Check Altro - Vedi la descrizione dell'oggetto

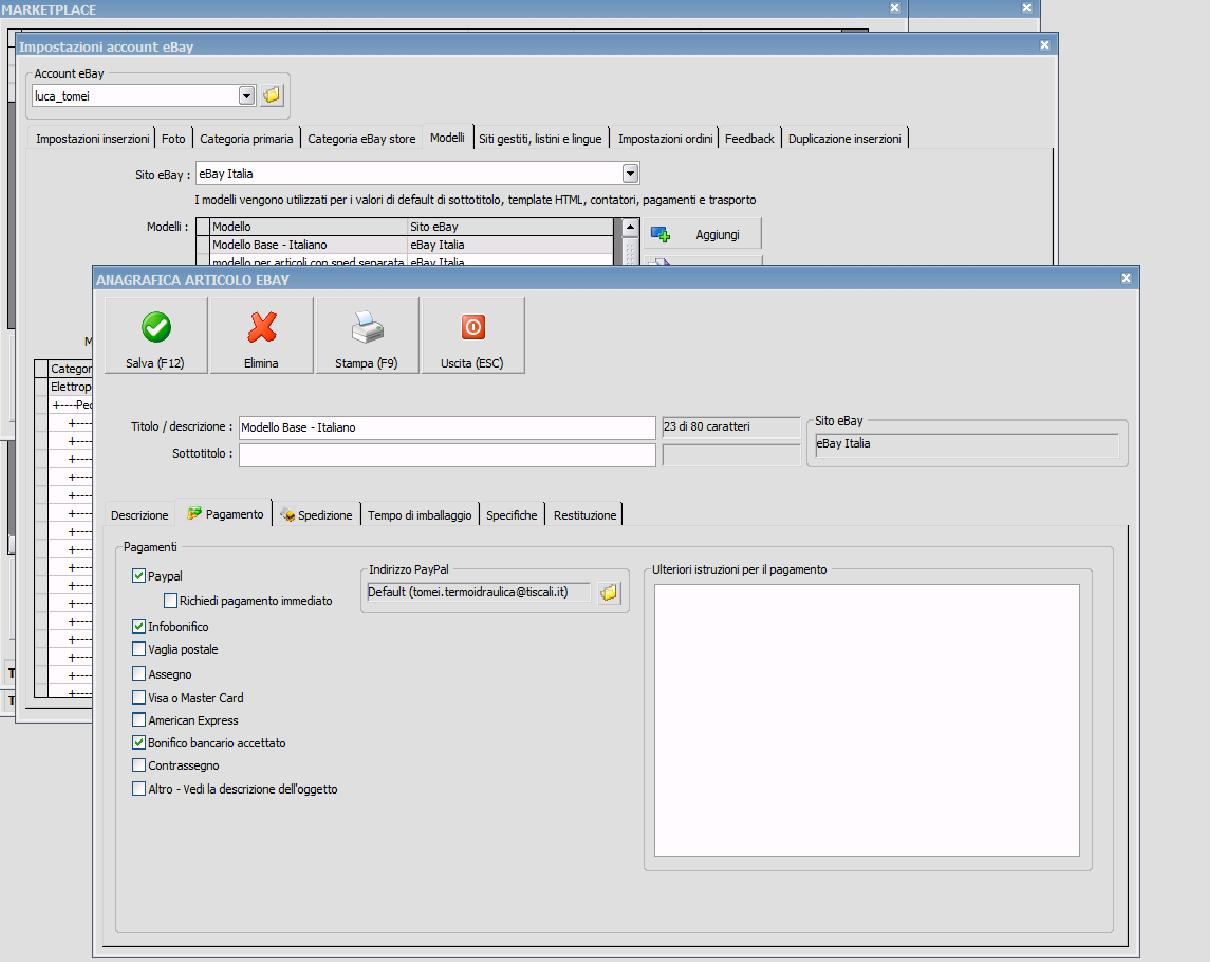[x=139, y=789]
